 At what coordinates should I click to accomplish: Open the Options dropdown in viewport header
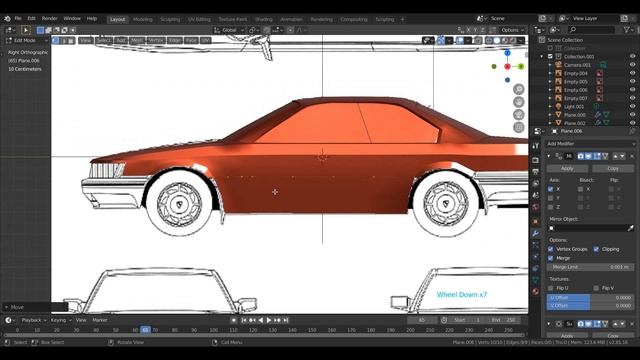[512, 30]
